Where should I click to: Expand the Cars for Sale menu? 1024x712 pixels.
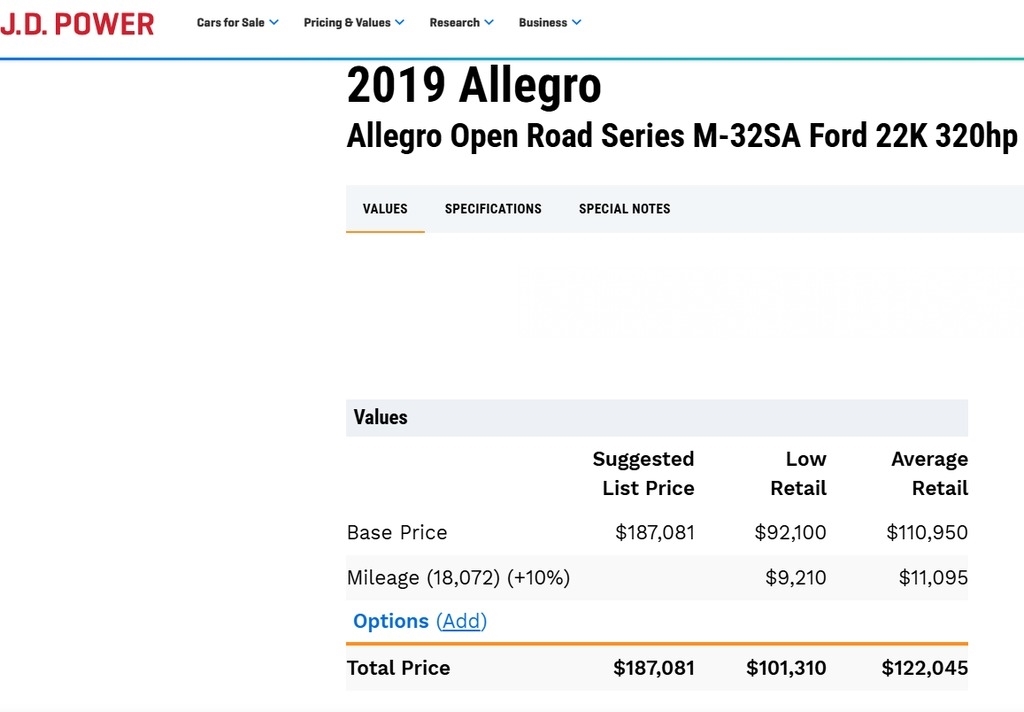tap(237, 23)
